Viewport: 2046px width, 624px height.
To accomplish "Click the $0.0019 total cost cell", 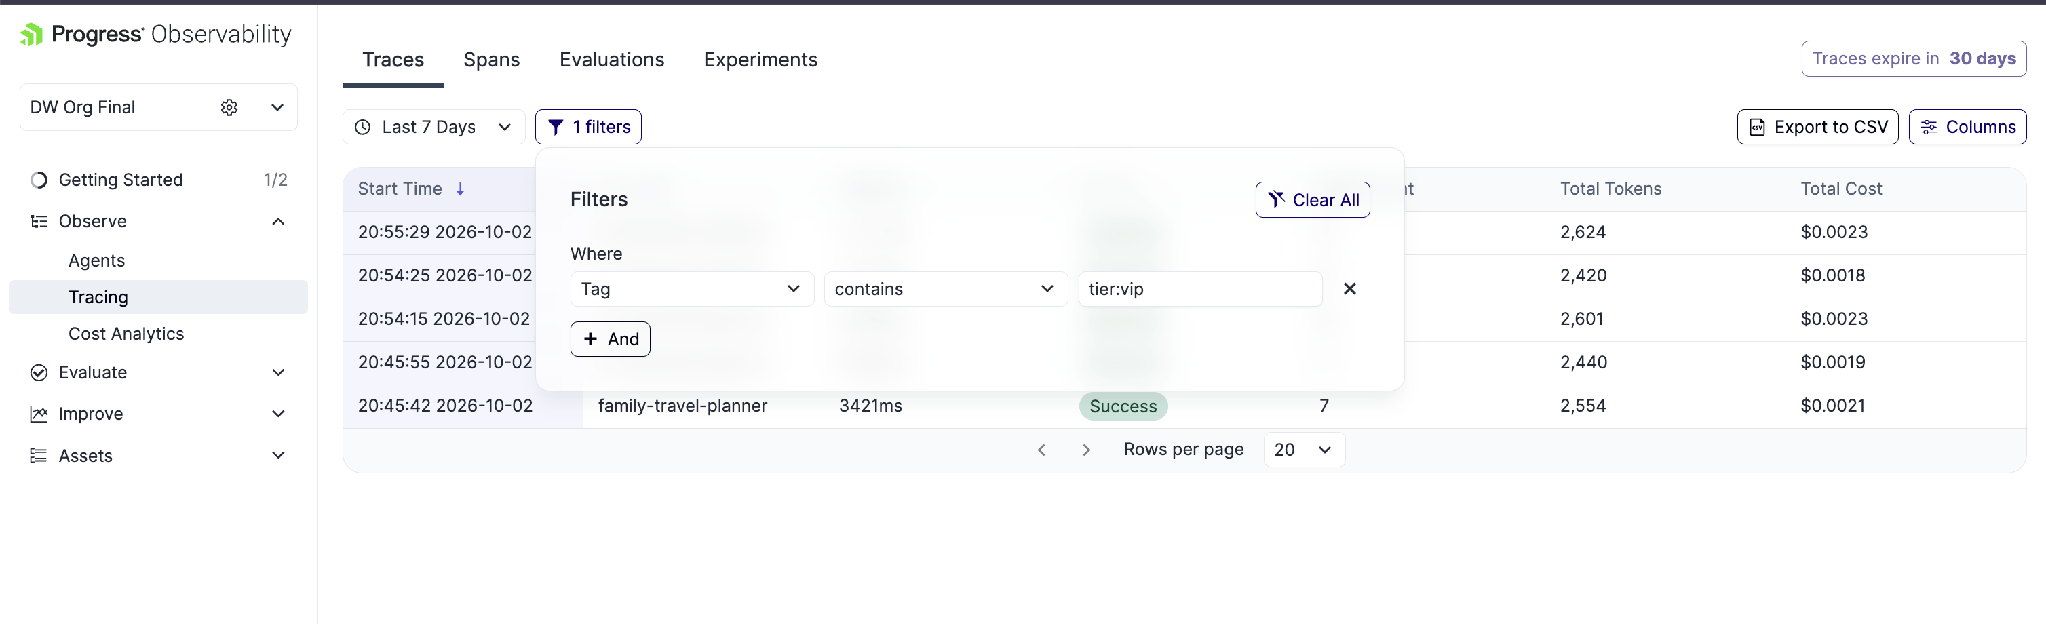I will click(1833, 362).
